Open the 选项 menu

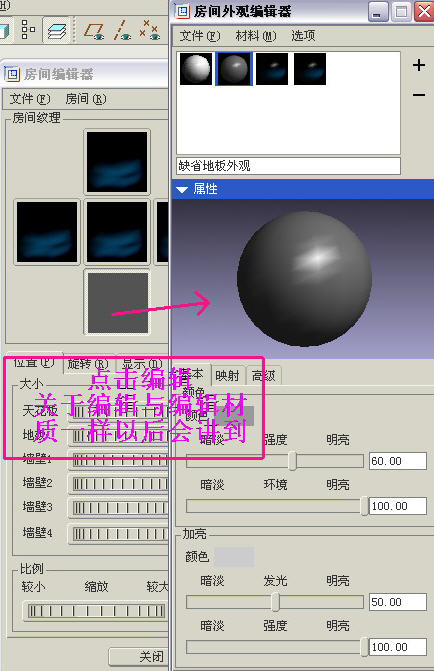click(x=303, y=36)
